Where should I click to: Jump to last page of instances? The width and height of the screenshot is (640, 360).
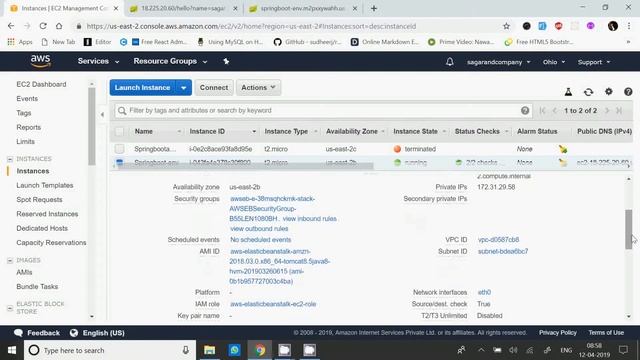pos(619,111)
